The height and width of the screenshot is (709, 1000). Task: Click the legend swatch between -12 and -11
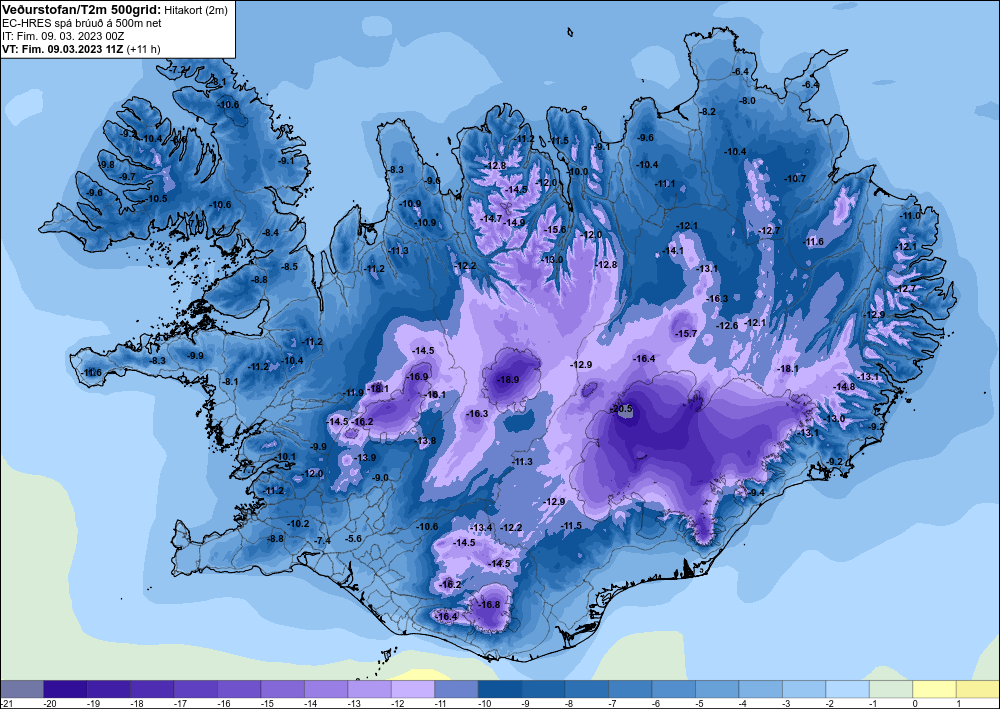(x=413, y=689)
